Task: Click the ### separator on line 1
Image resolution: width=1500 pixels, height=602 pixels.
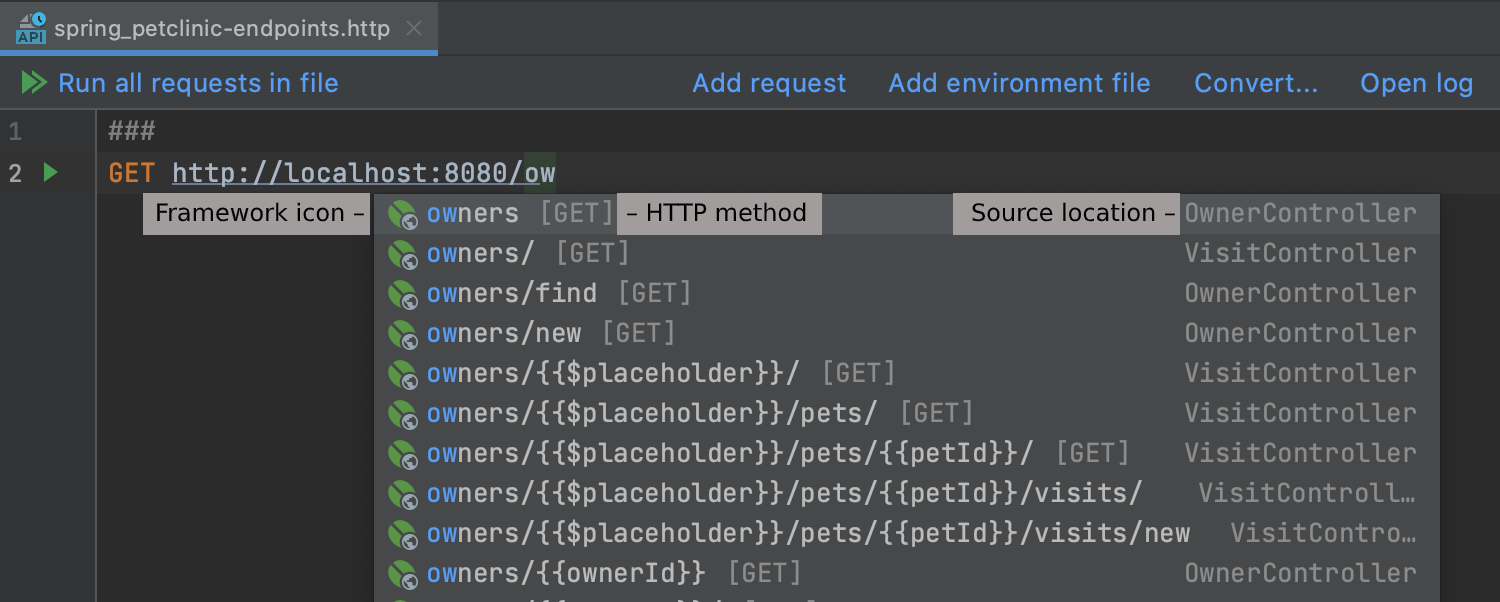Action: 132,131
